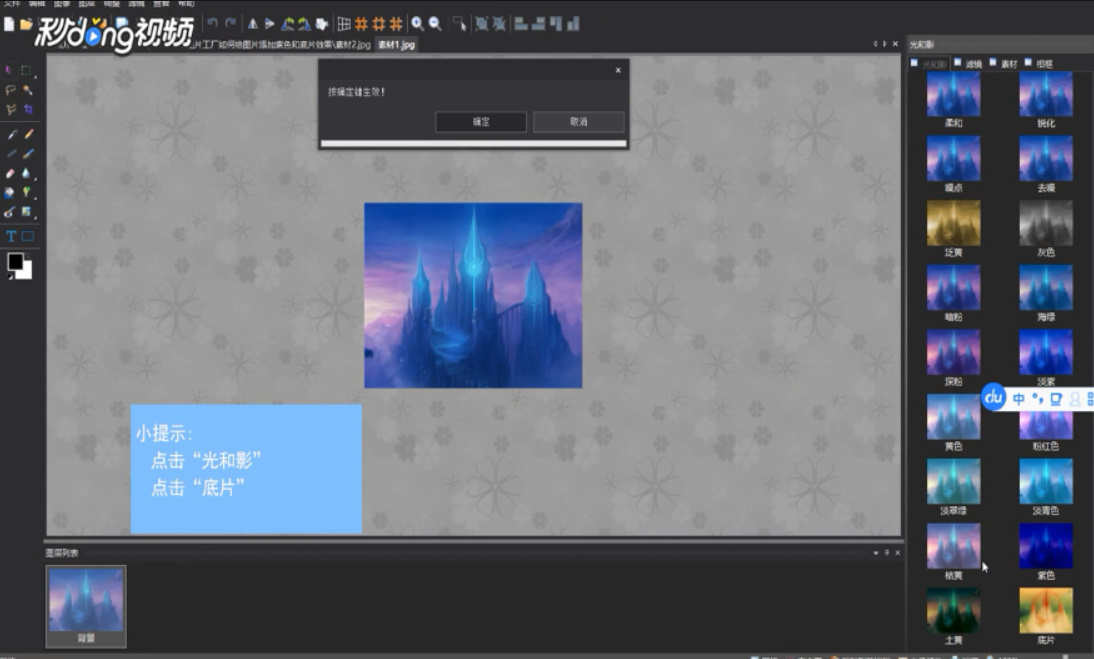
Task: Apply the 淡翠绿 effect thumbnail
Action: pos(953,481)
